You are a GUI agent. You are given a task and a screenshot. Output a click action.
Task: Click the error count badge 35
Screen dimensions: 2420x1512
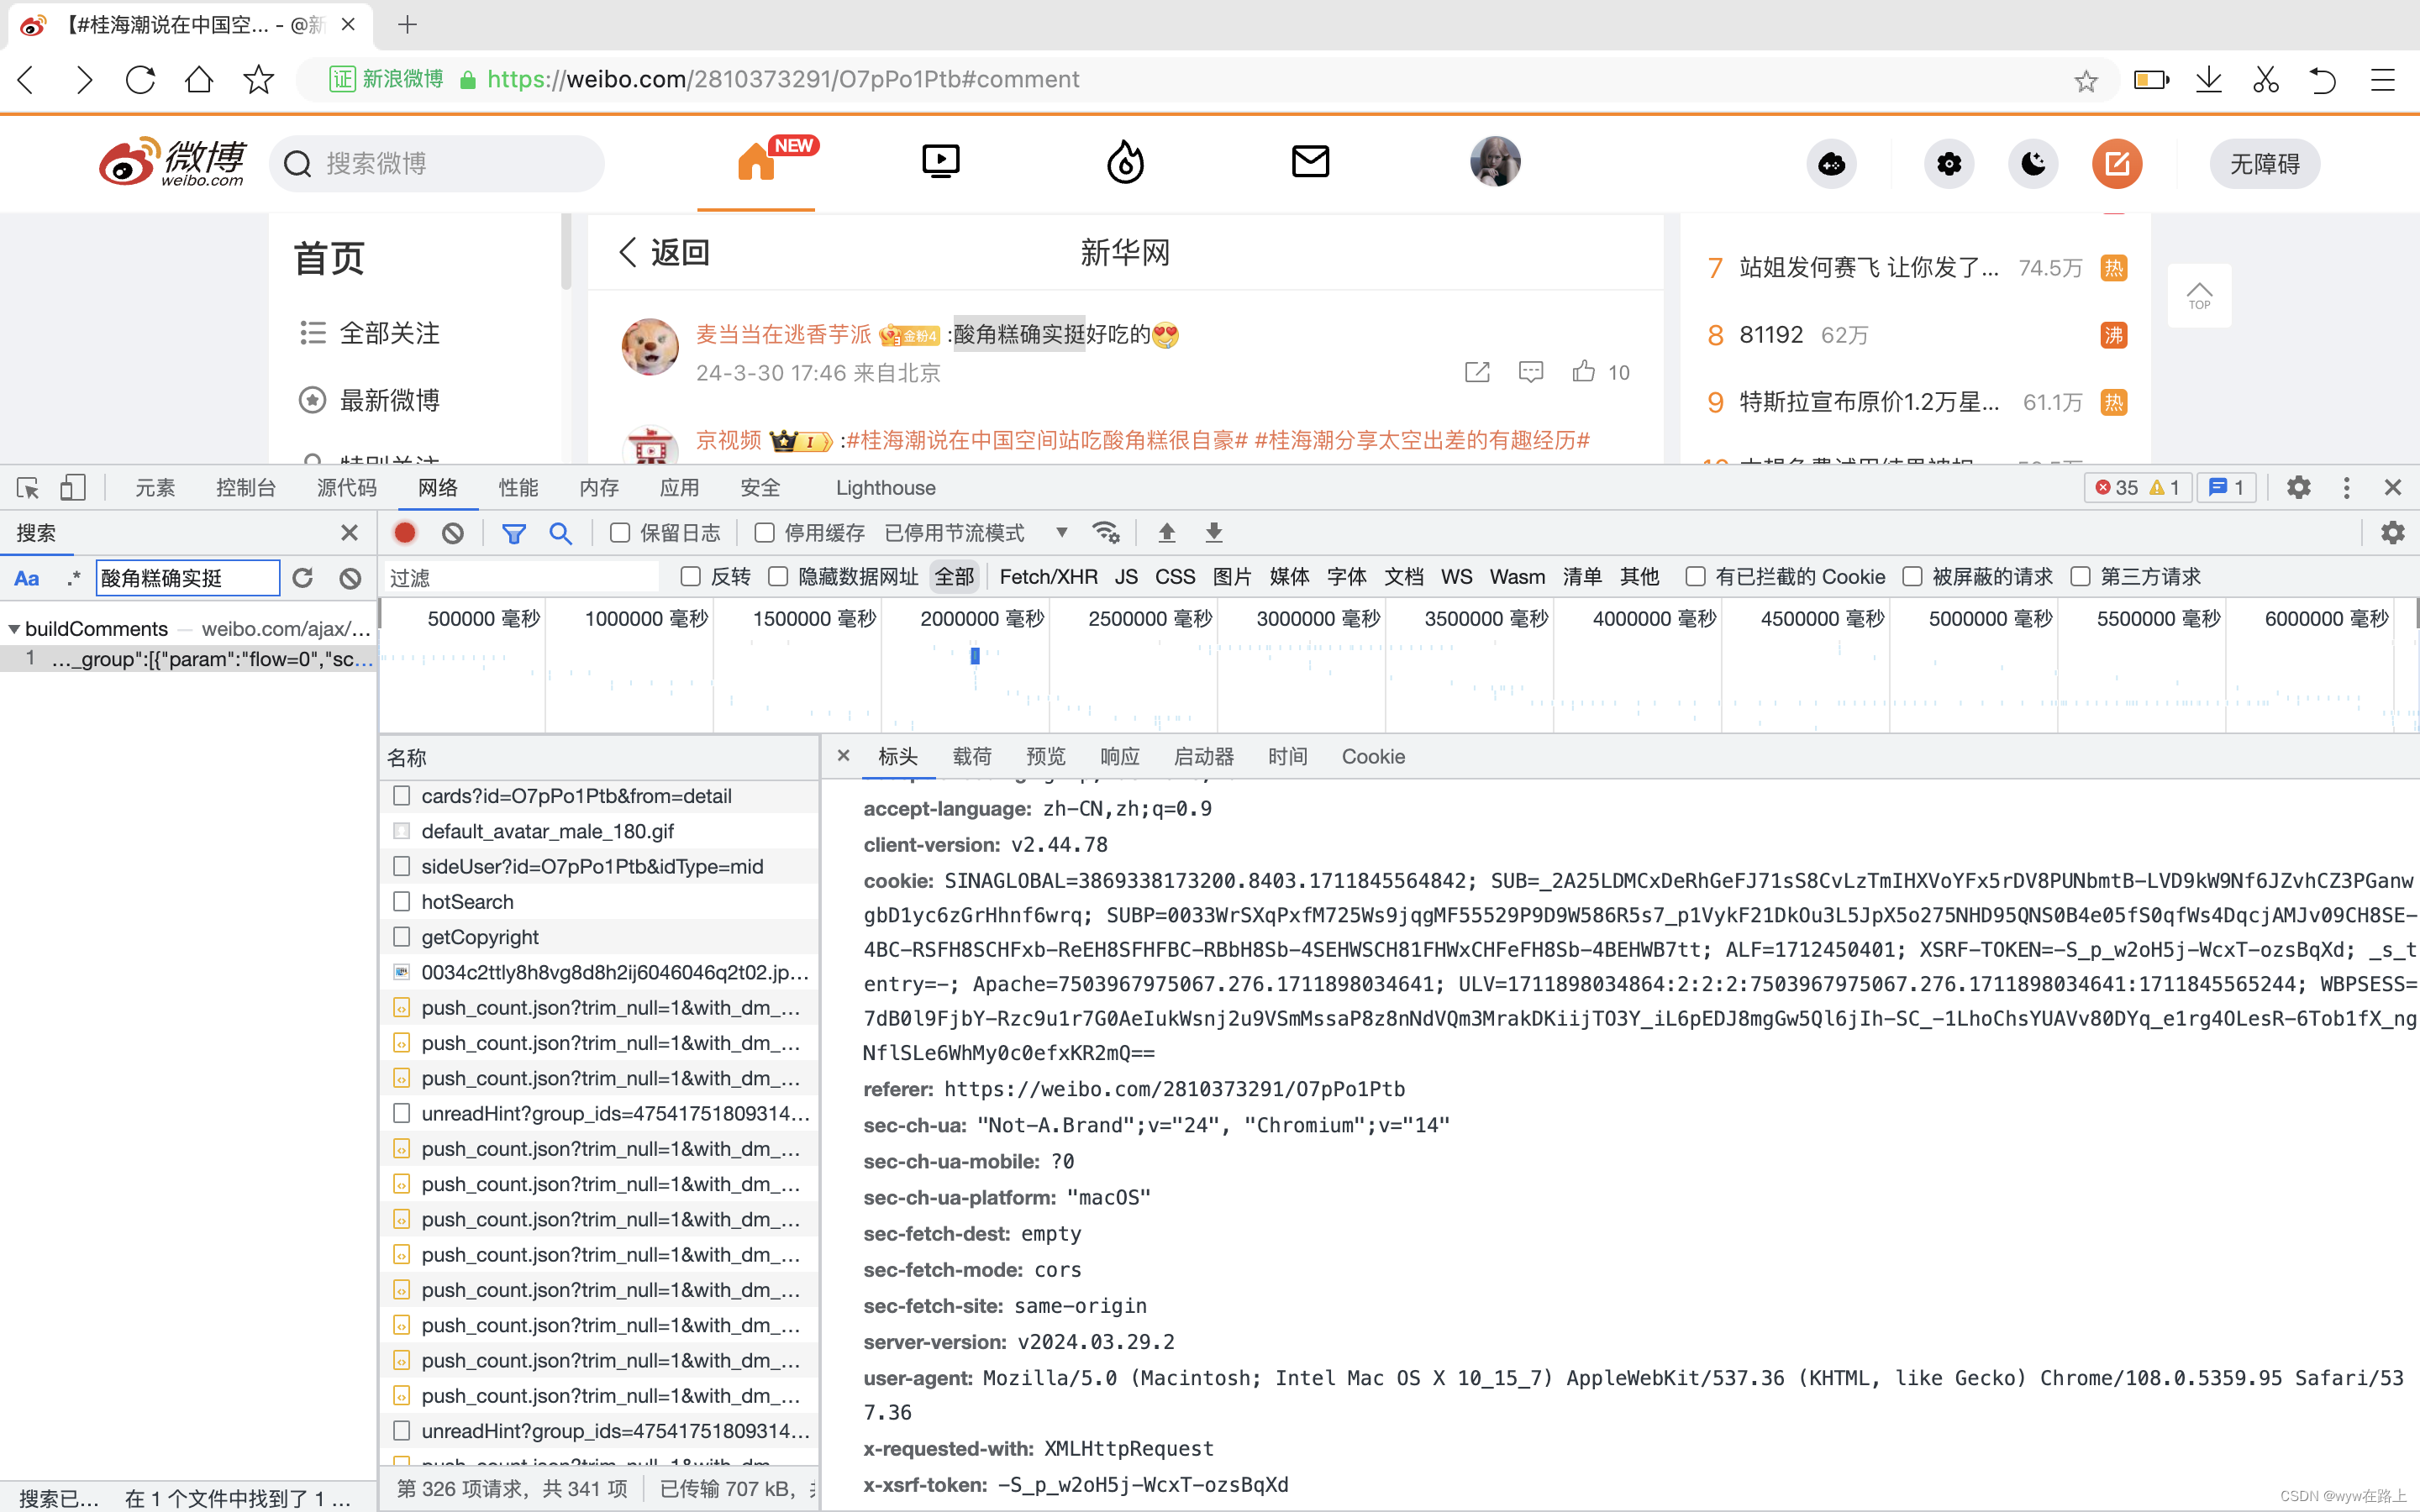[x=2116, y=488]
